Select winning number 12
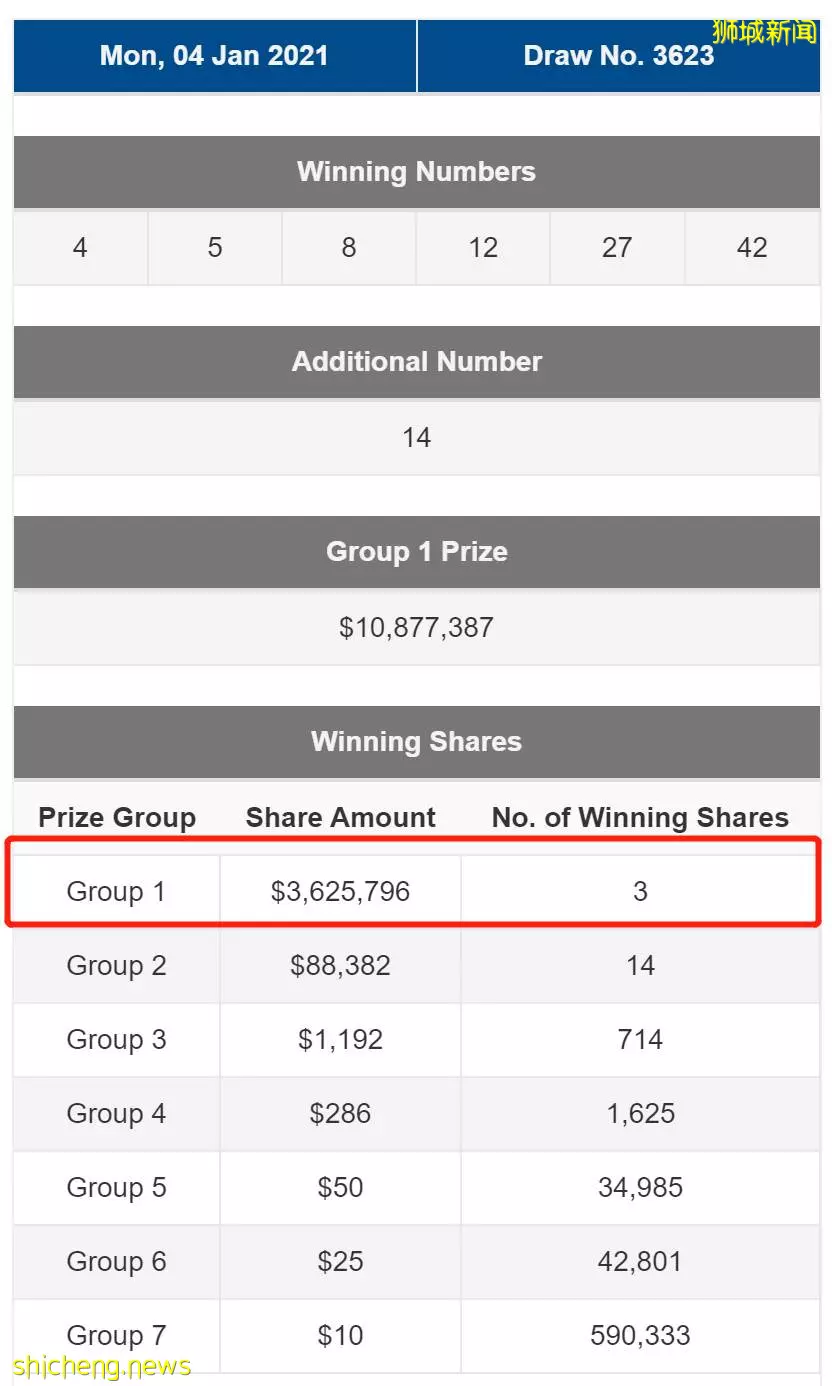Screen dimensions: 832x1386 point(483,248)
